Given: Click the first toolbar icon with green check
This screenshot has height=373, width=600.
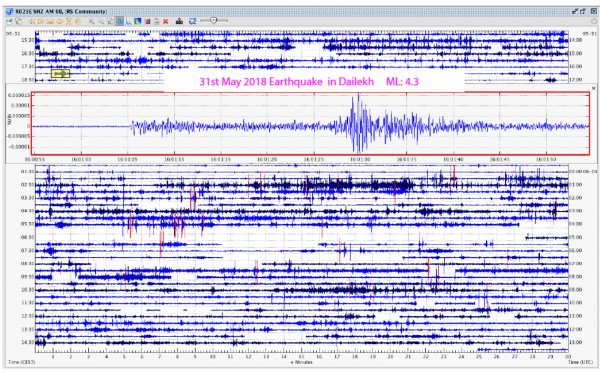Looking at the screenshot, I should [x=9, y=21].
